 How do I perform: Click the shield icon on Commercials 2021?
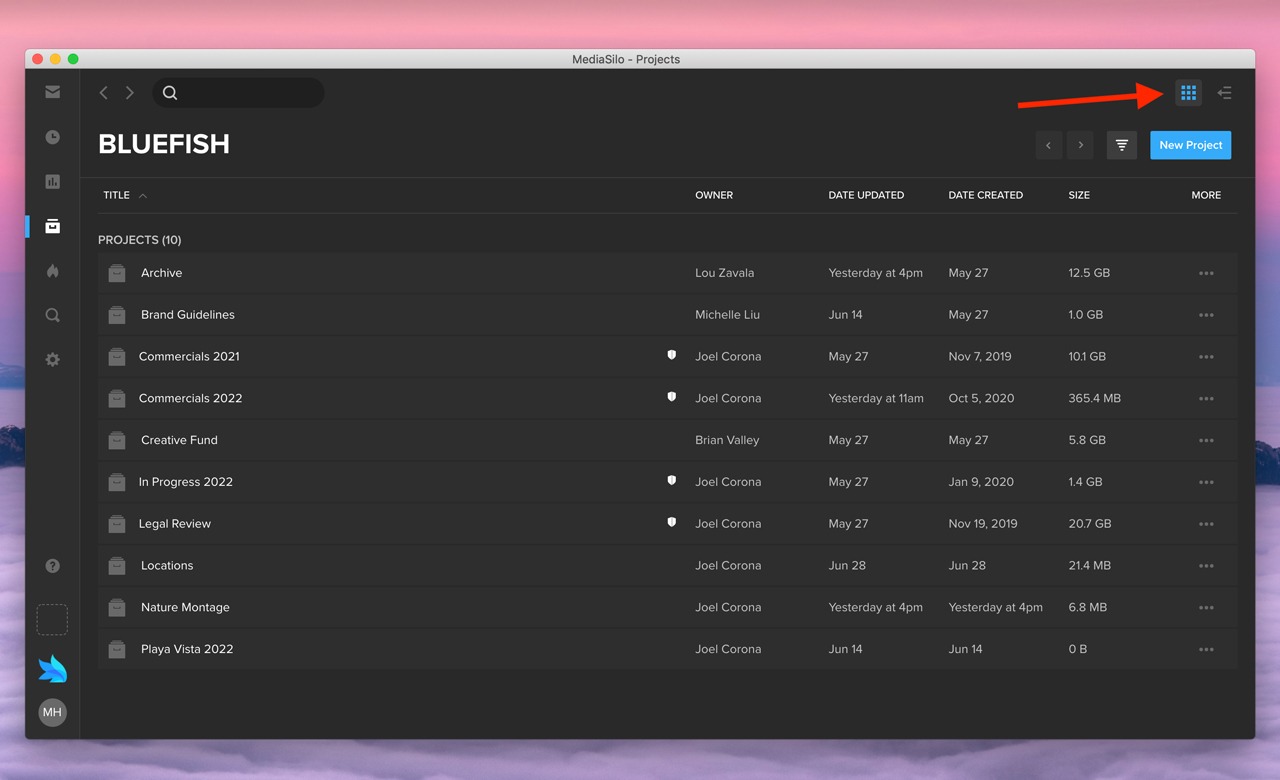click(x=672, y=355)
